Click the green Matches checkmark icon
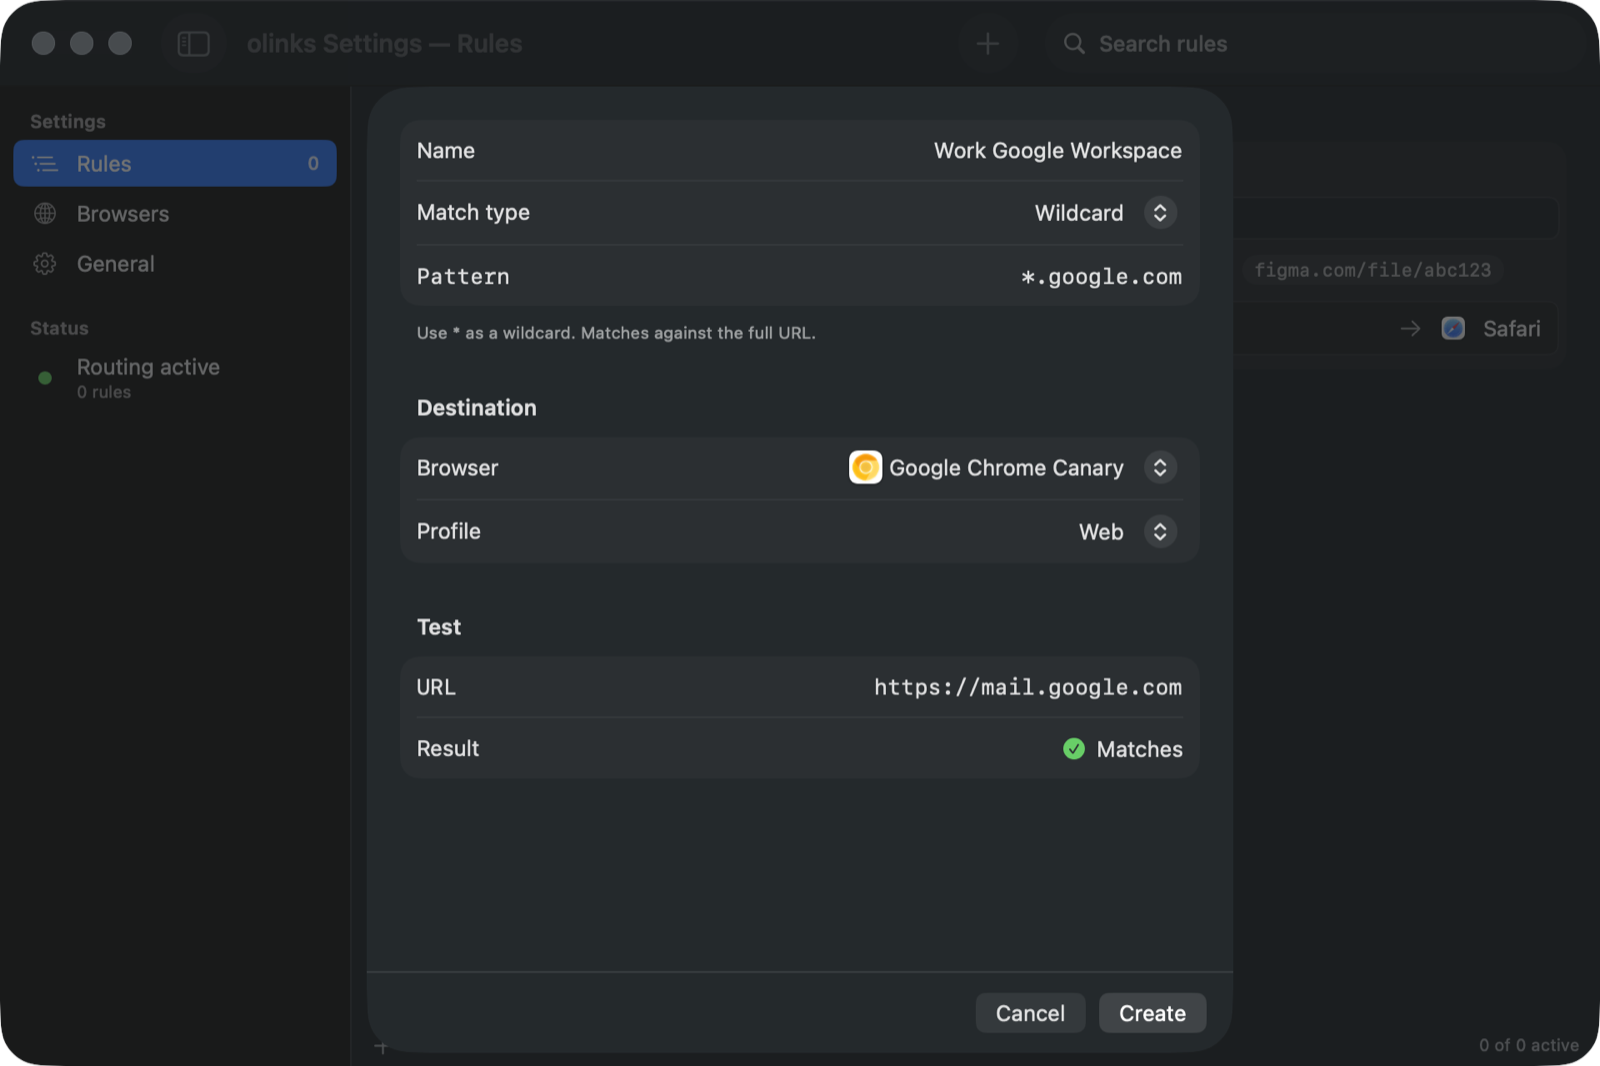1600x1066 pixels. tap(1074, 749)
